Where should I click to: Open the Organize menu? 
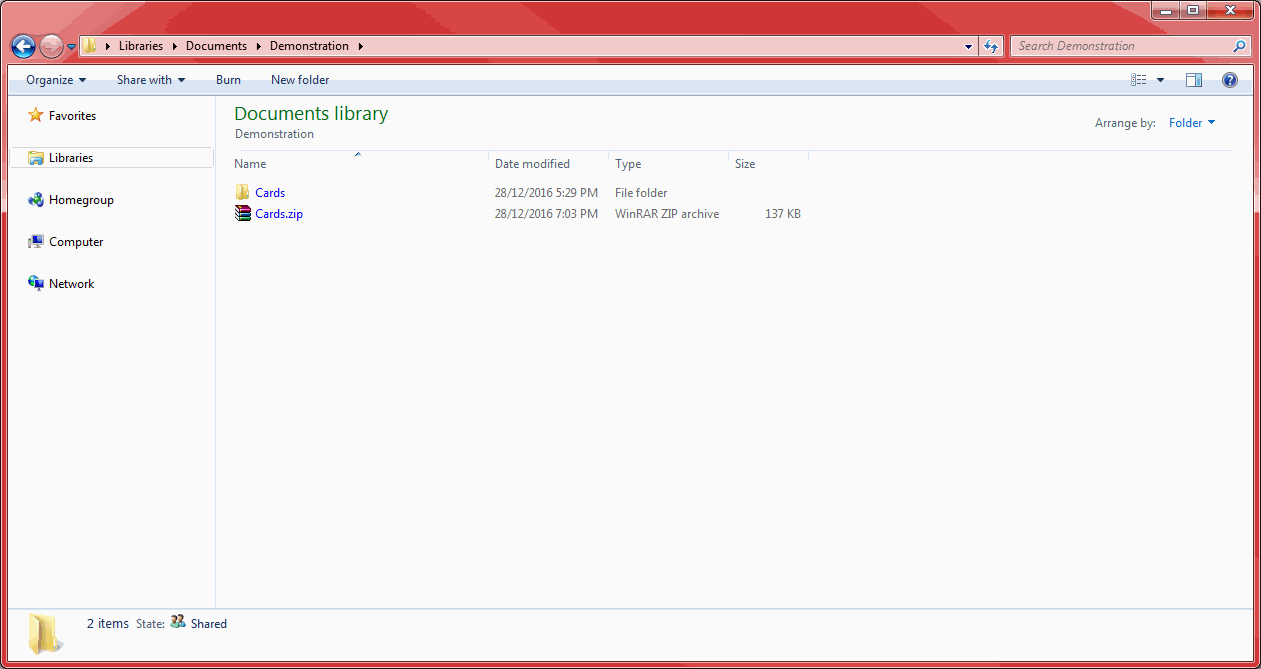(56, 80)
